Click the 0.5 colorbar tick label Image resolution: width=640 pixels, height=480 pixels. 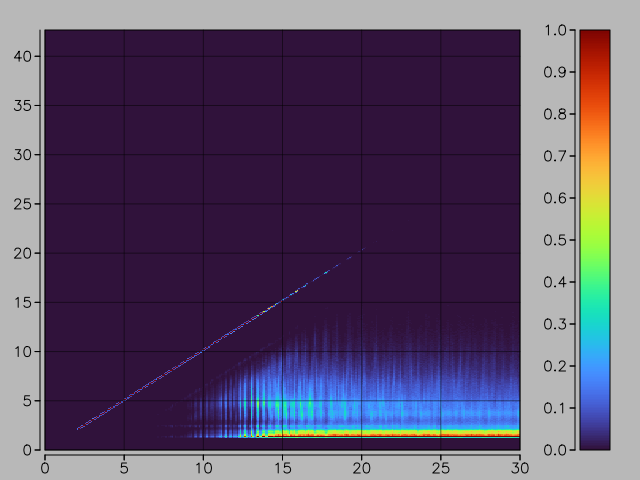[557, 240]
